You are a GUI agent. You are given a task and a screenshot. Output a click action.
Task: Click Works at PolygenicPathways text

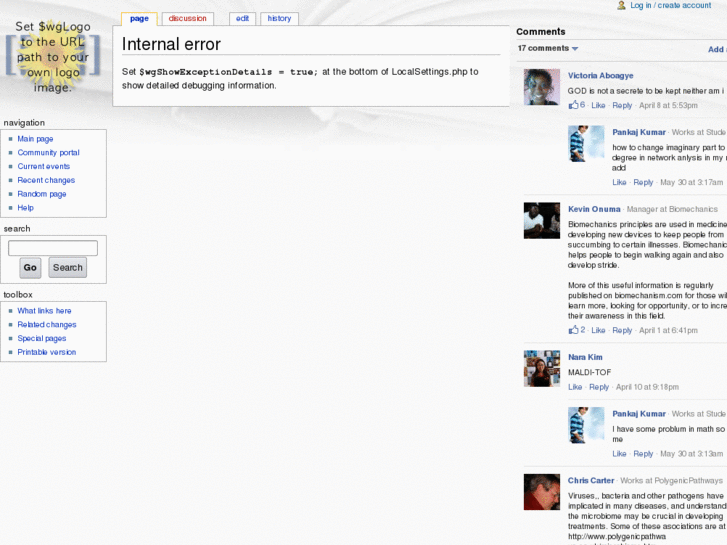click(671, 481)
